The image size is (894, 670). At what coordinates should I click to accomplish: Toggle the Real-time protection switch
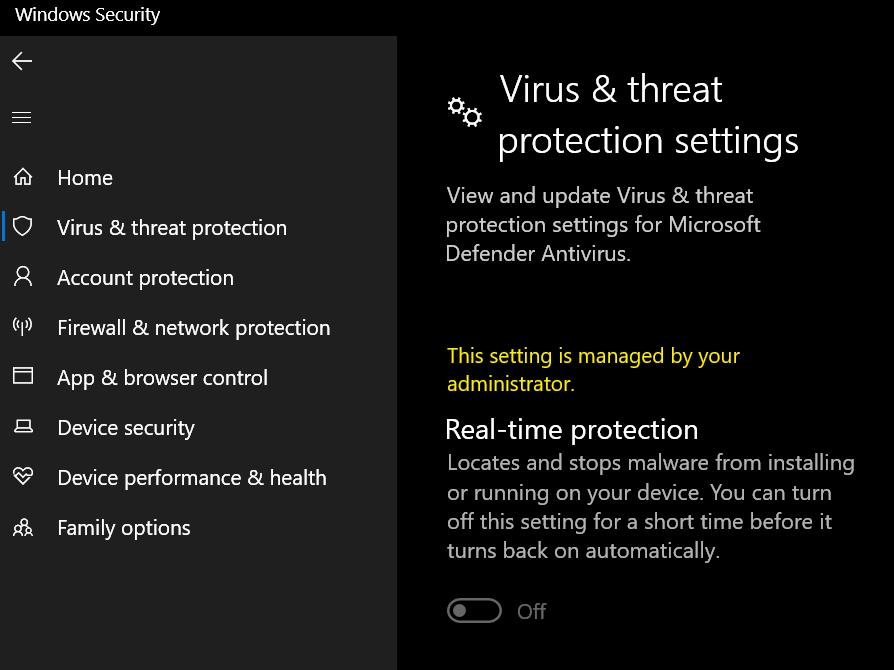[x=474, y=611]
